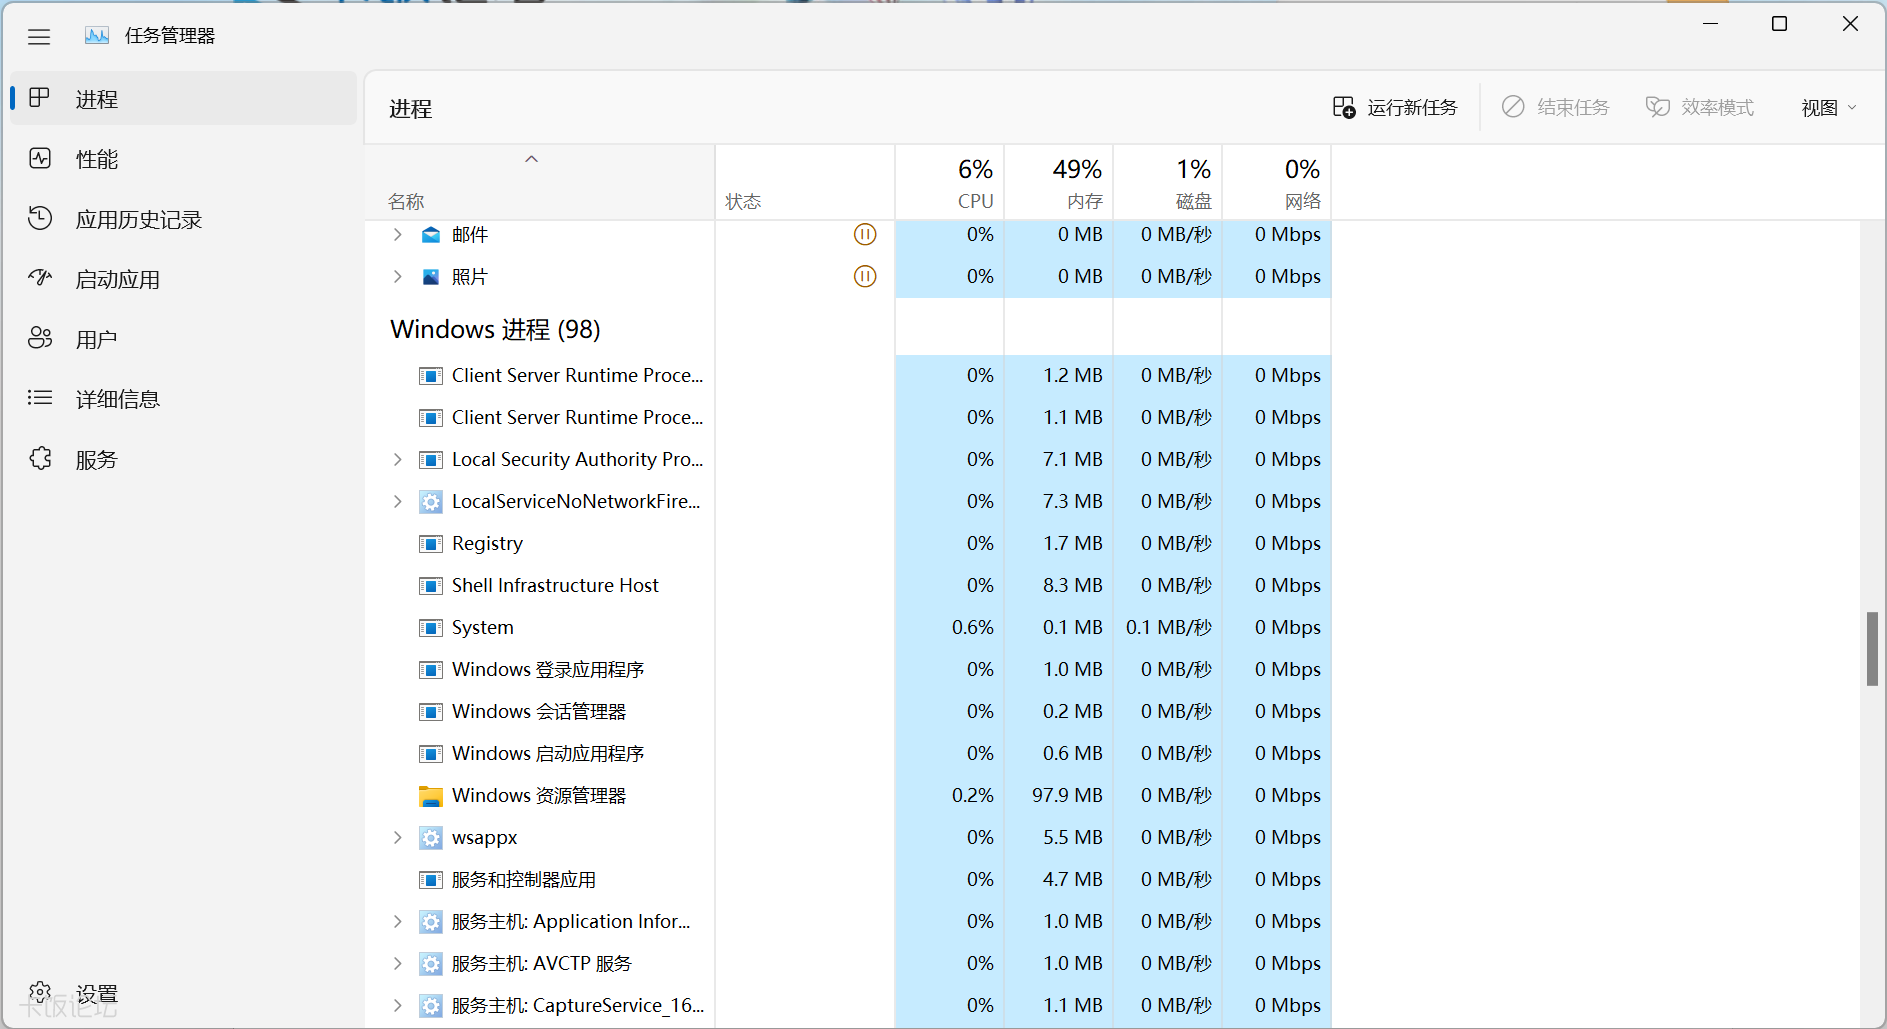Click the wsappx gear icon
Viewport: 1887px width, 1029px height.
click(x=431, y=838)
